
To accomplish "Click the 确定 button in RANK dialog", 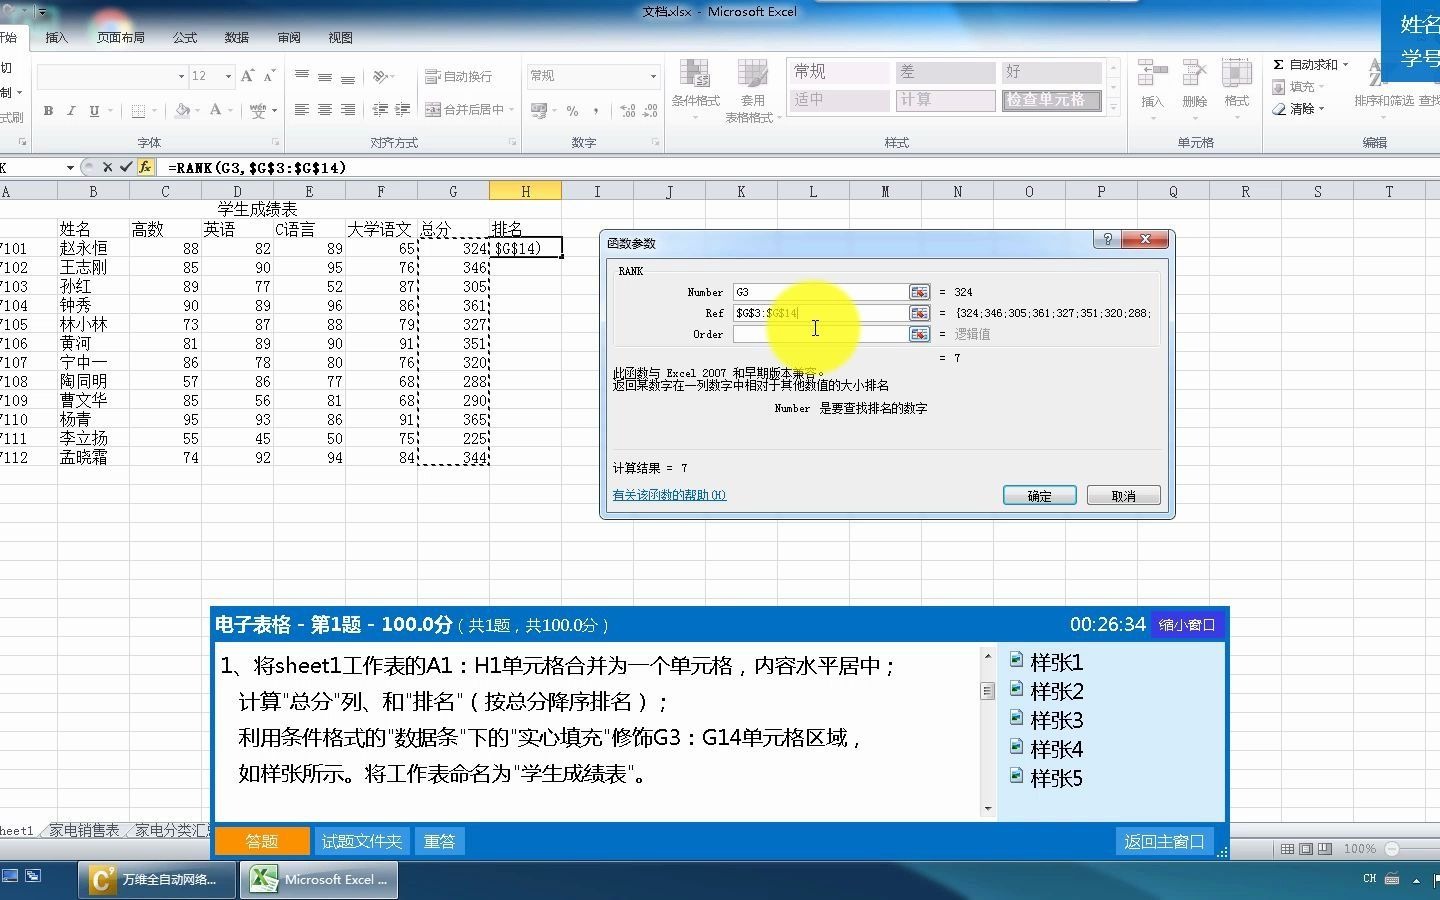I will click(x=1039, y=495).
